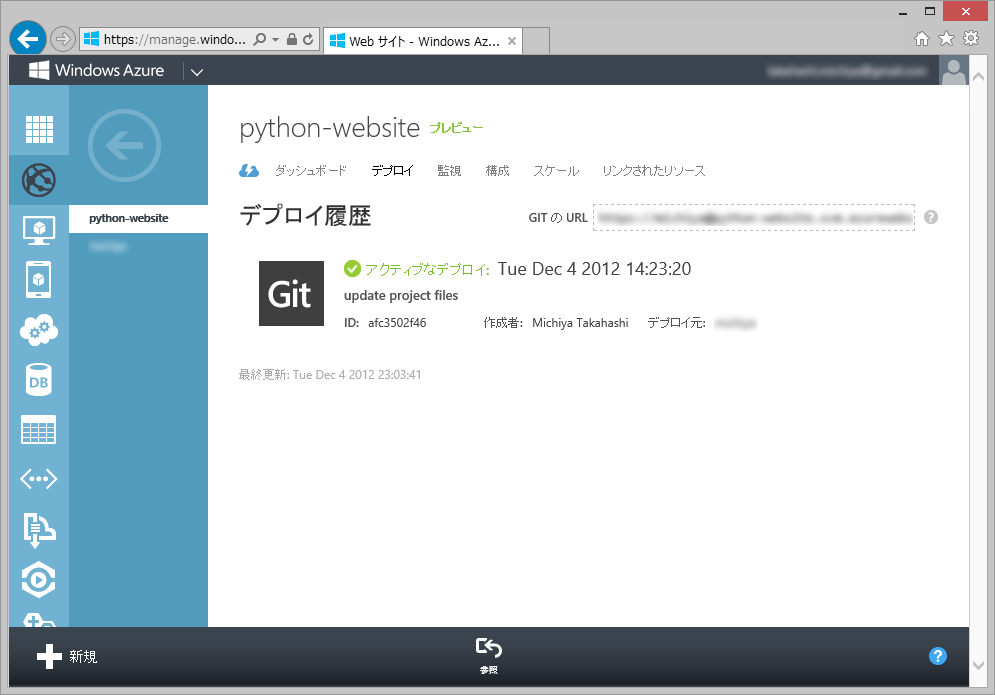
Task: Select the Cloud Services gear-cloud icon
Action: point(39,329)
